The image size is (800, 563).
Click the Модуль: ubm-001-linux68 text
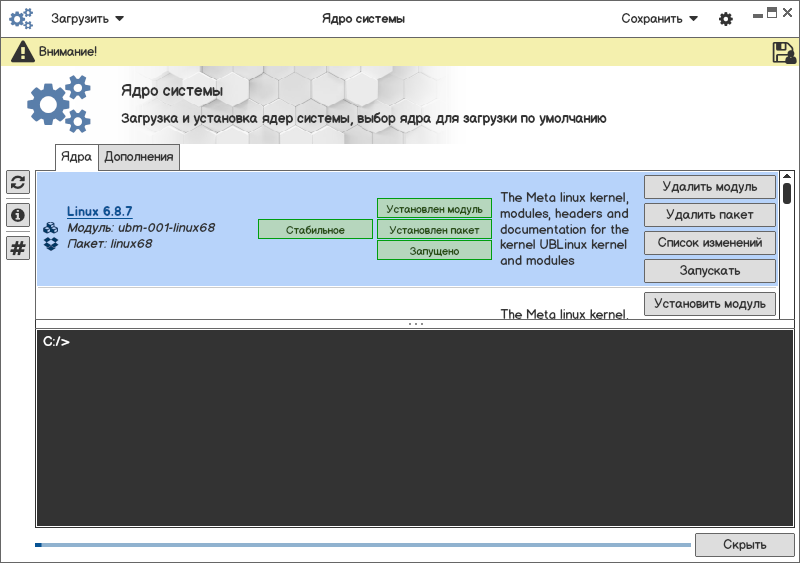click(141, 228)
